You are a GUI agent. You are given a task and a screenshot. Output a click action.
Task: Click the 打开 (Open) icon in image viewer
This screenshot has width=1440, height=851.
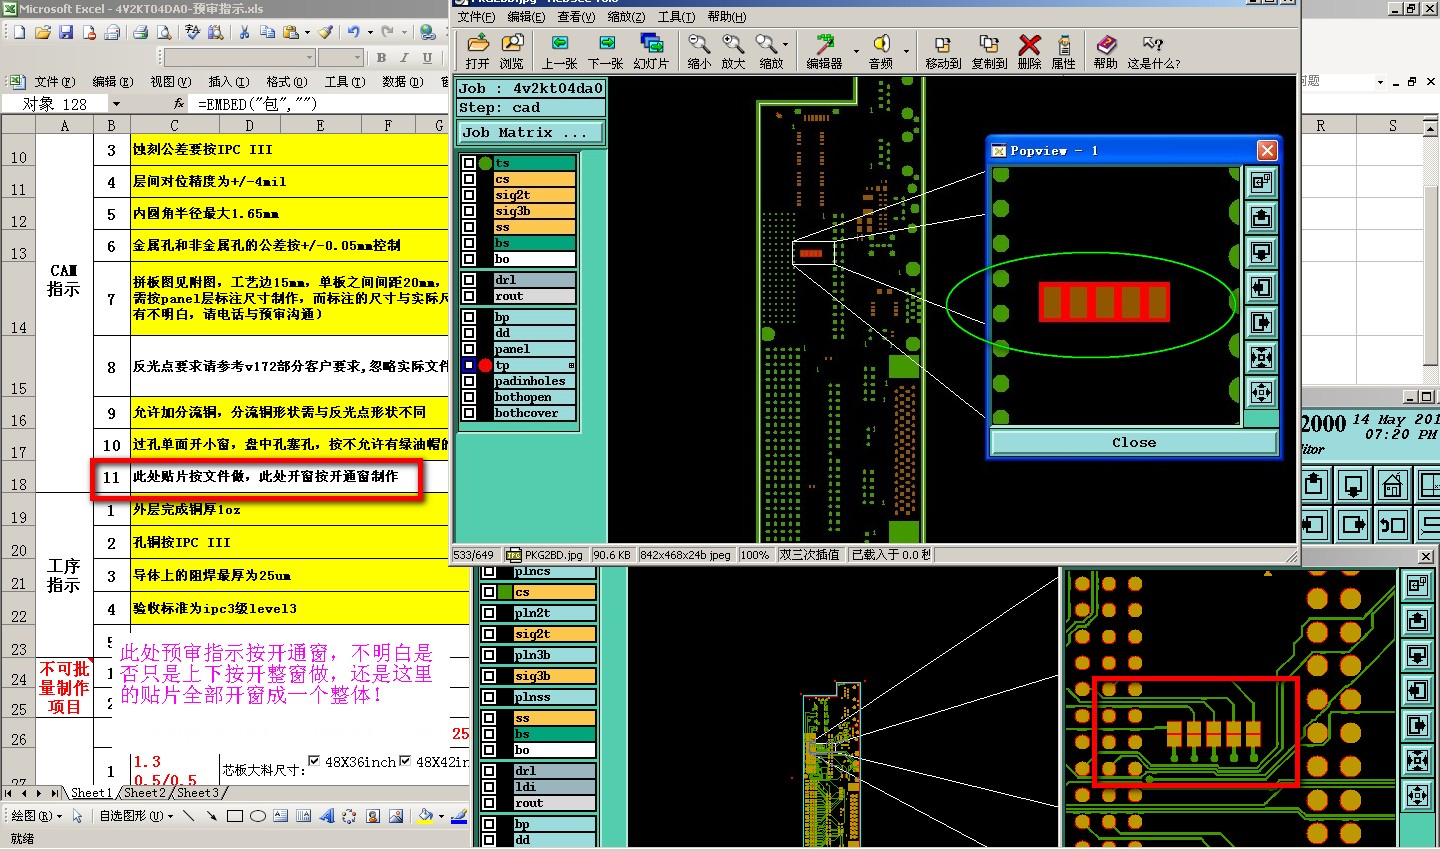click(478, 44)
